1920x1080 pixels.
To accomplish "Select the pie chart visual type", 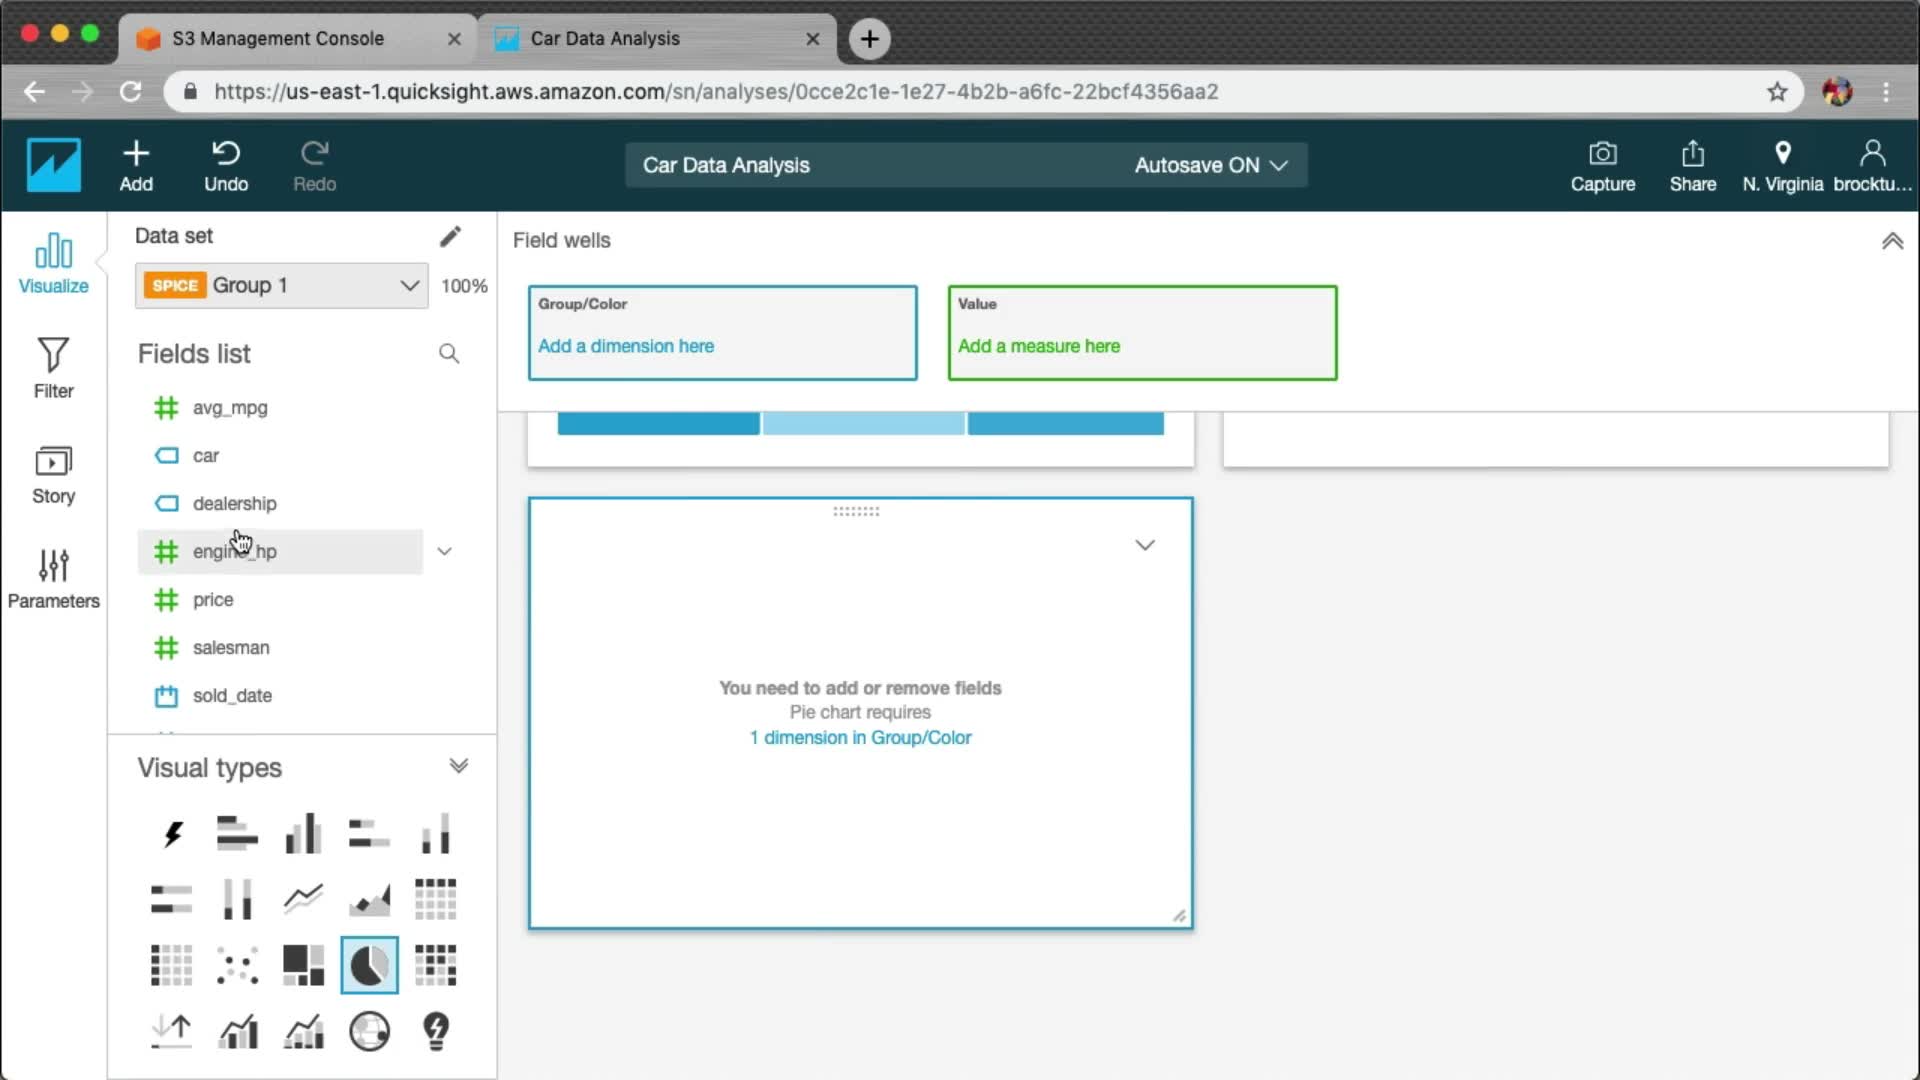I will (x=369, y=965).
